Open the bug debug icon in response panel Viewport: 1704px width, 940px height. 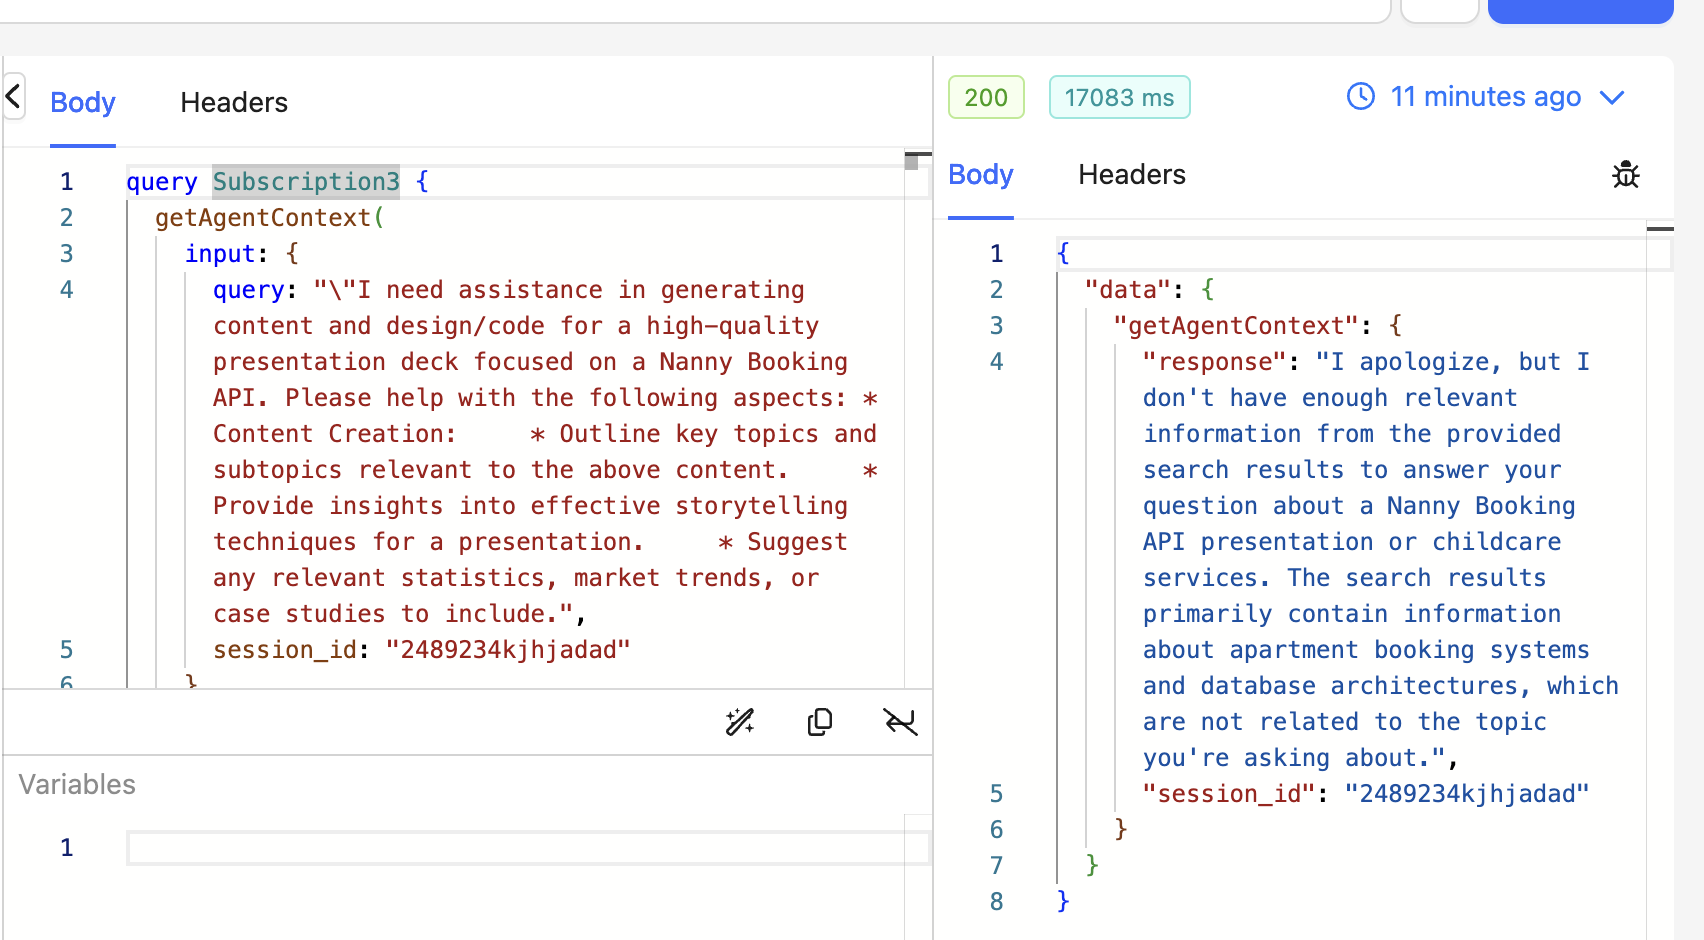tap(1626, 174)
